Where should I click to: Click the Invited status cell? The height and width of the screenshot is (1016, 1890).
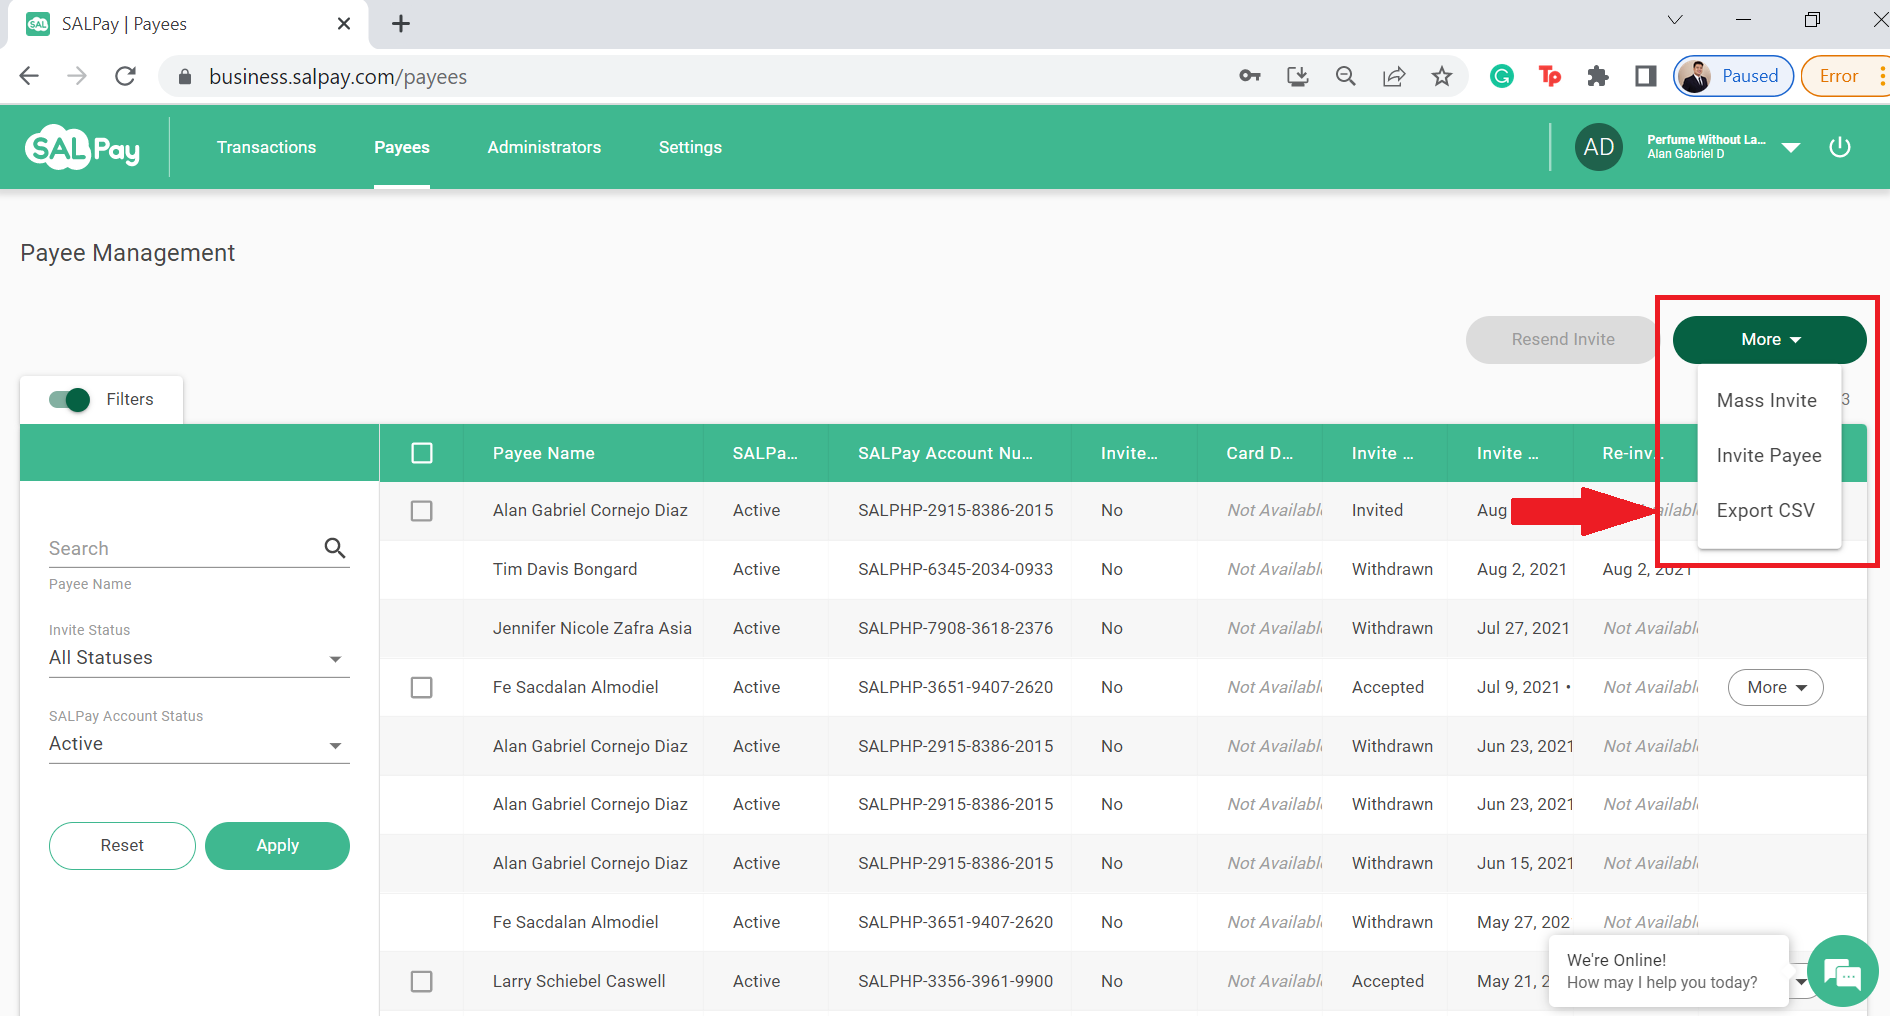pos(1377,511)
